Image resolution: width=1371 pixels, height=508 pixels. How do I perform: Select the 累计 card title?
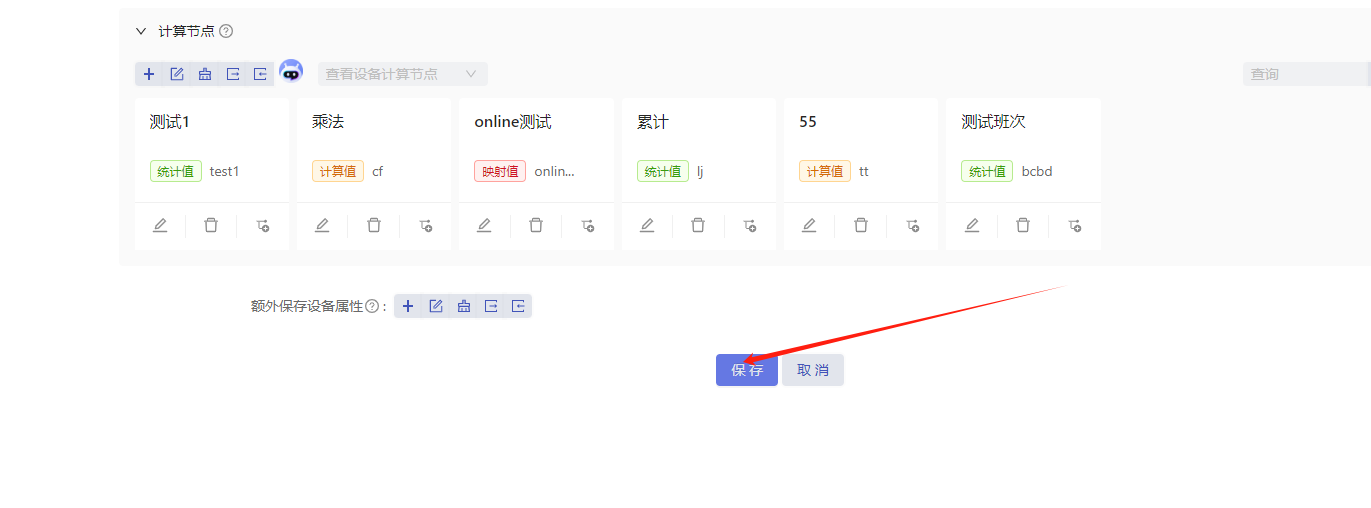point(653,122)
